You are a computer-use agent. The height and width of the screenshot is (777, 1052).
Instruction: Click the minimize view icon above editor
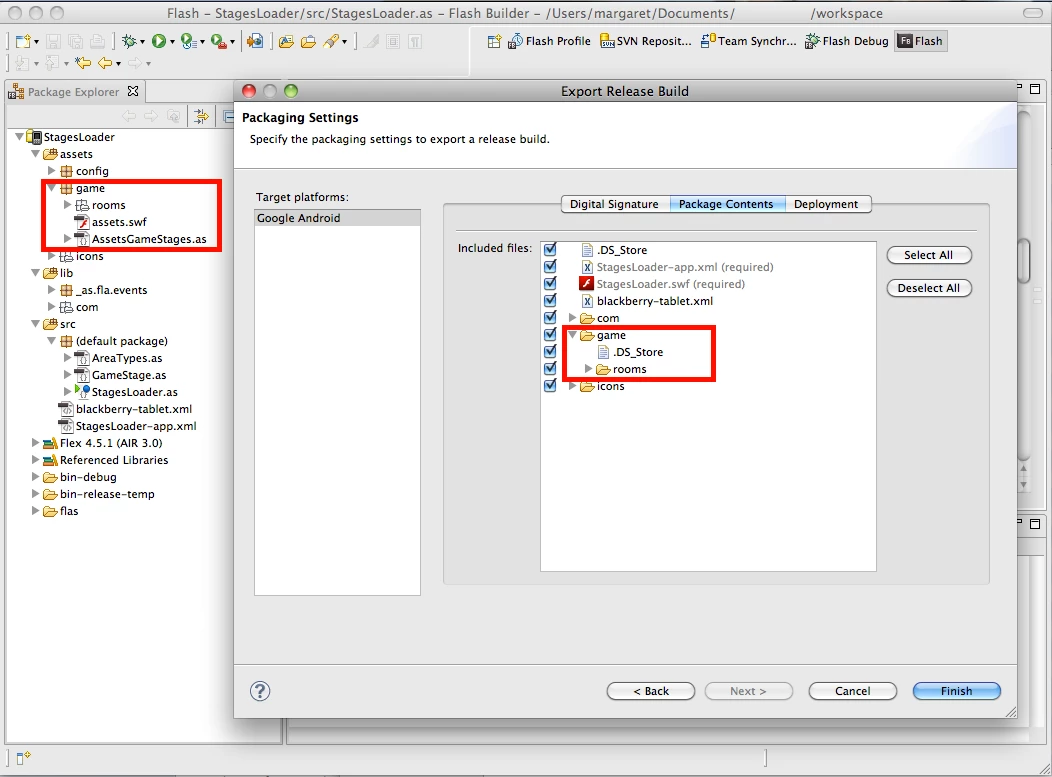[1019, 87]
